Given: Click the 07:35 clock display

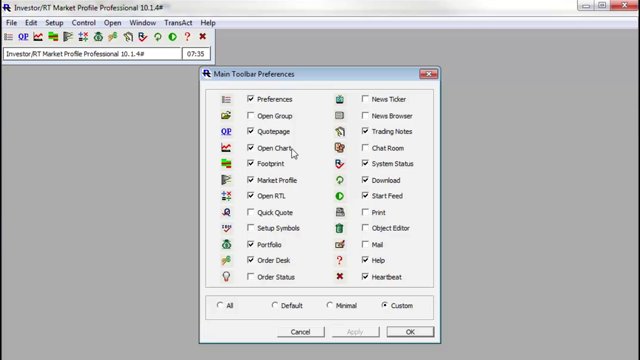Looking at the screenshot, I should point(196,54).
